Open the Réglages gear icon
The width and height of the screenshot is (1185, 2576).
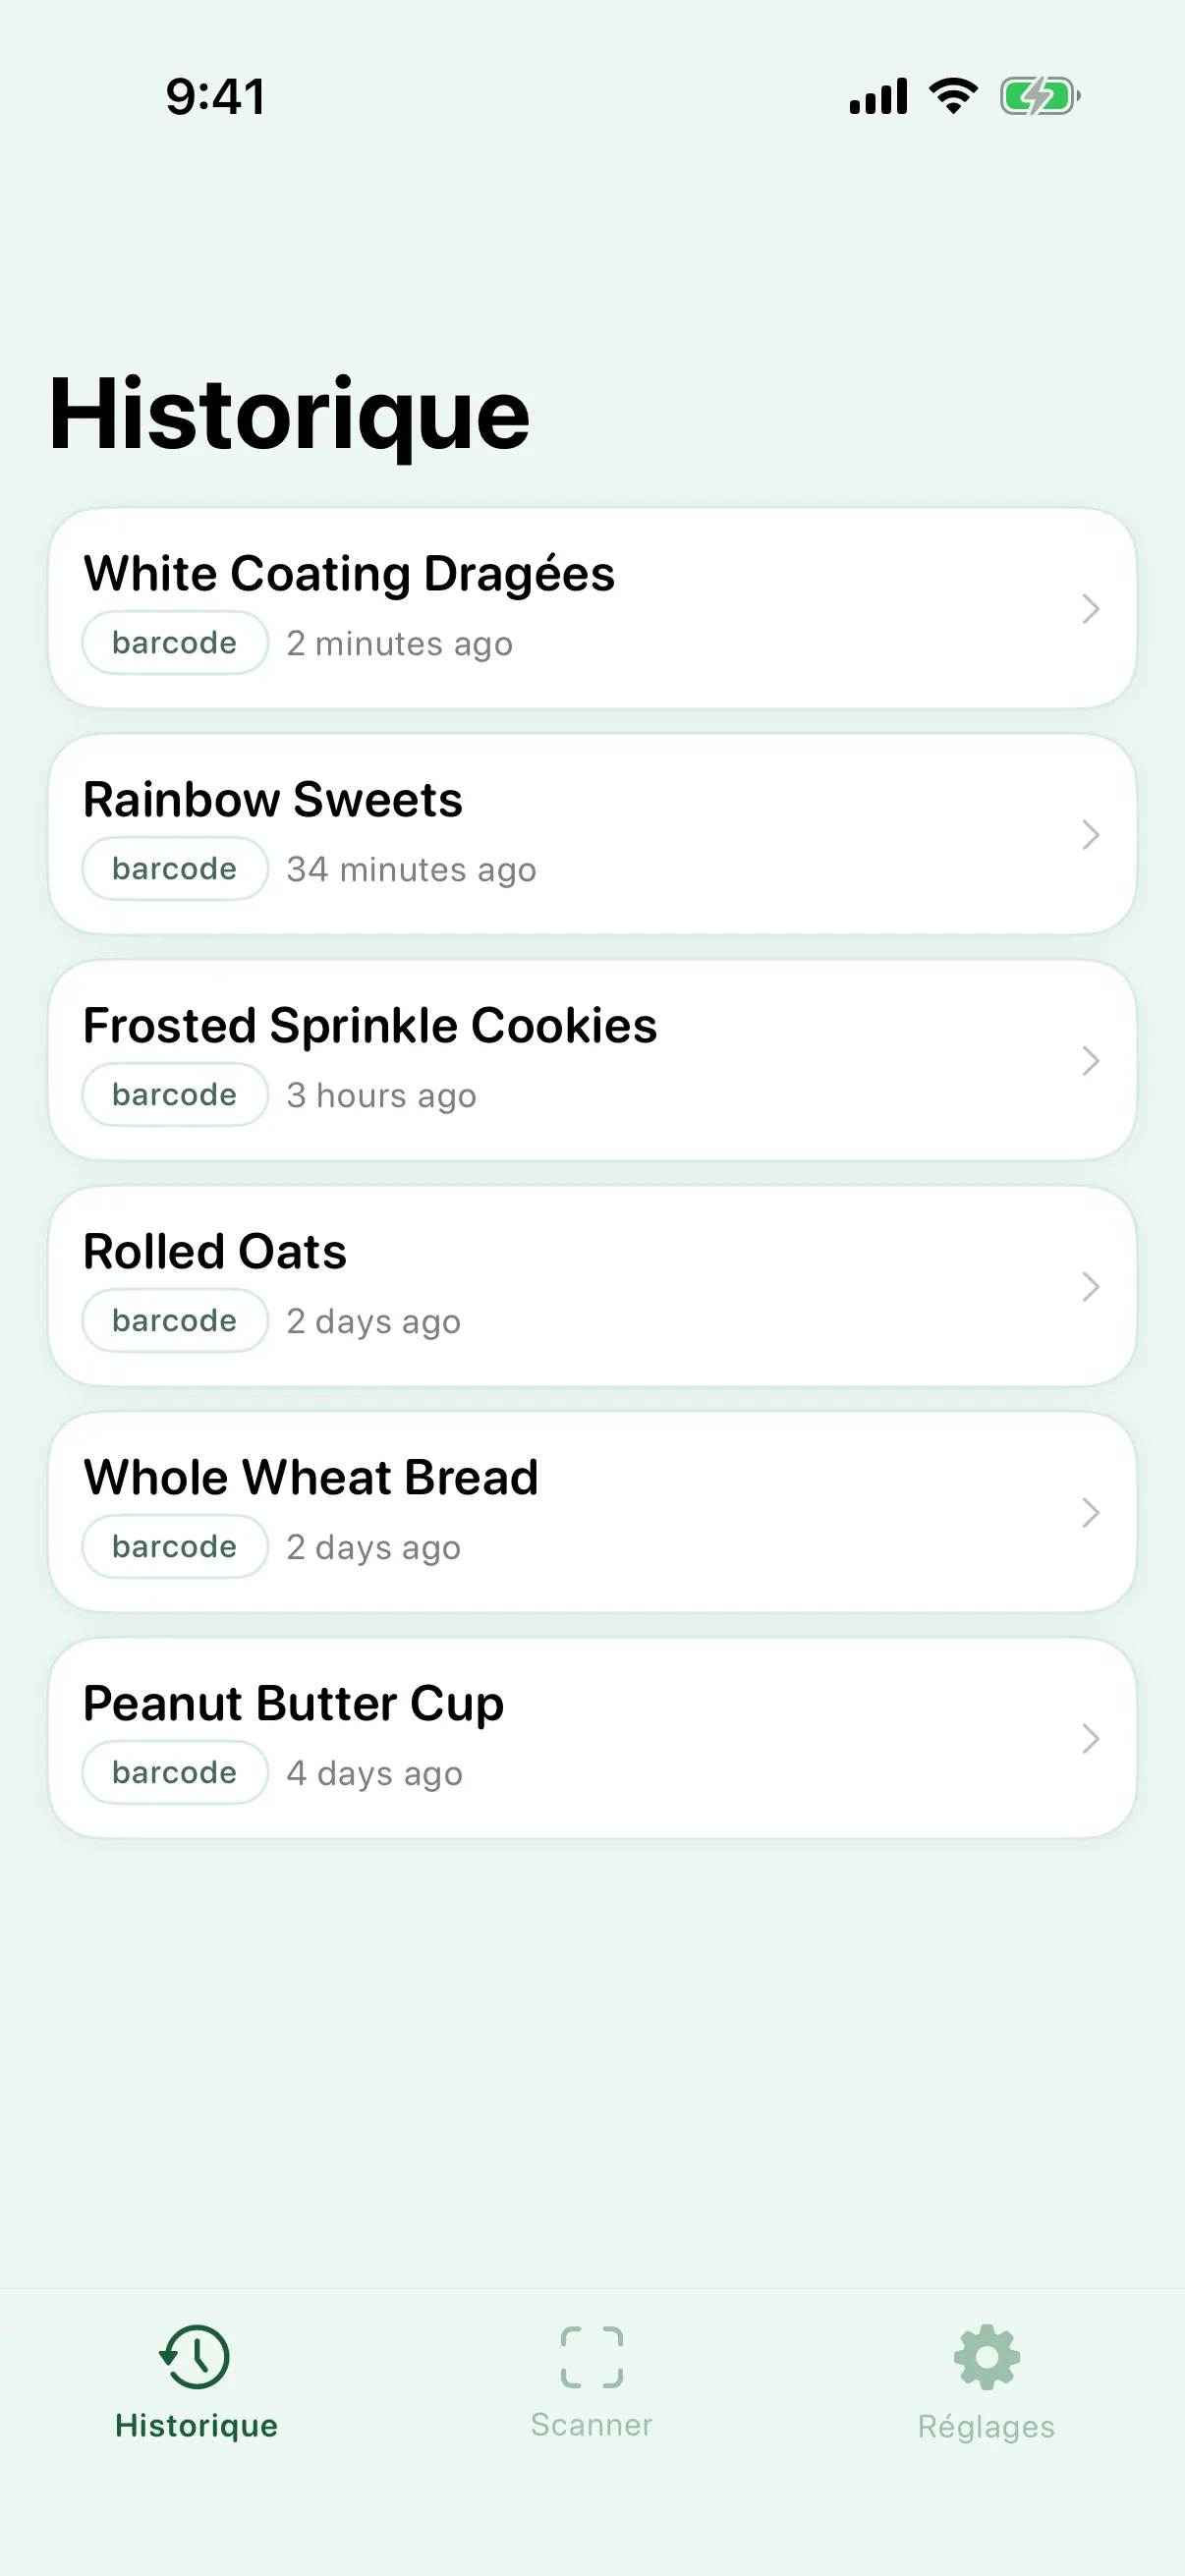coord(987,2357)
